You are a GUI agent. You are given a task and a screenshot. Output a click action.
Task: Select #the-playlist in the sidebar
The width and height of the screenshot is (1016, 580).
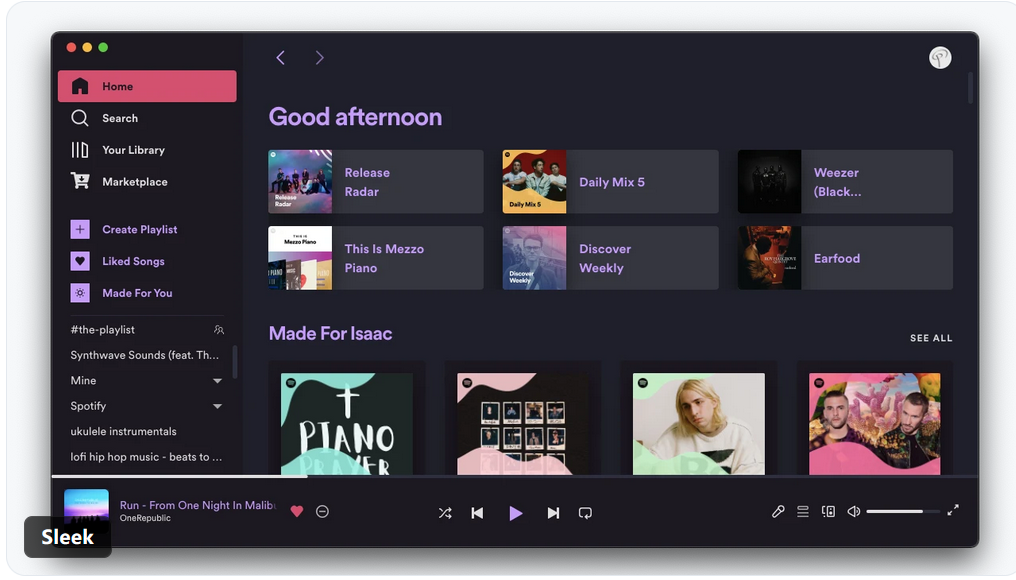pos(102,329)
